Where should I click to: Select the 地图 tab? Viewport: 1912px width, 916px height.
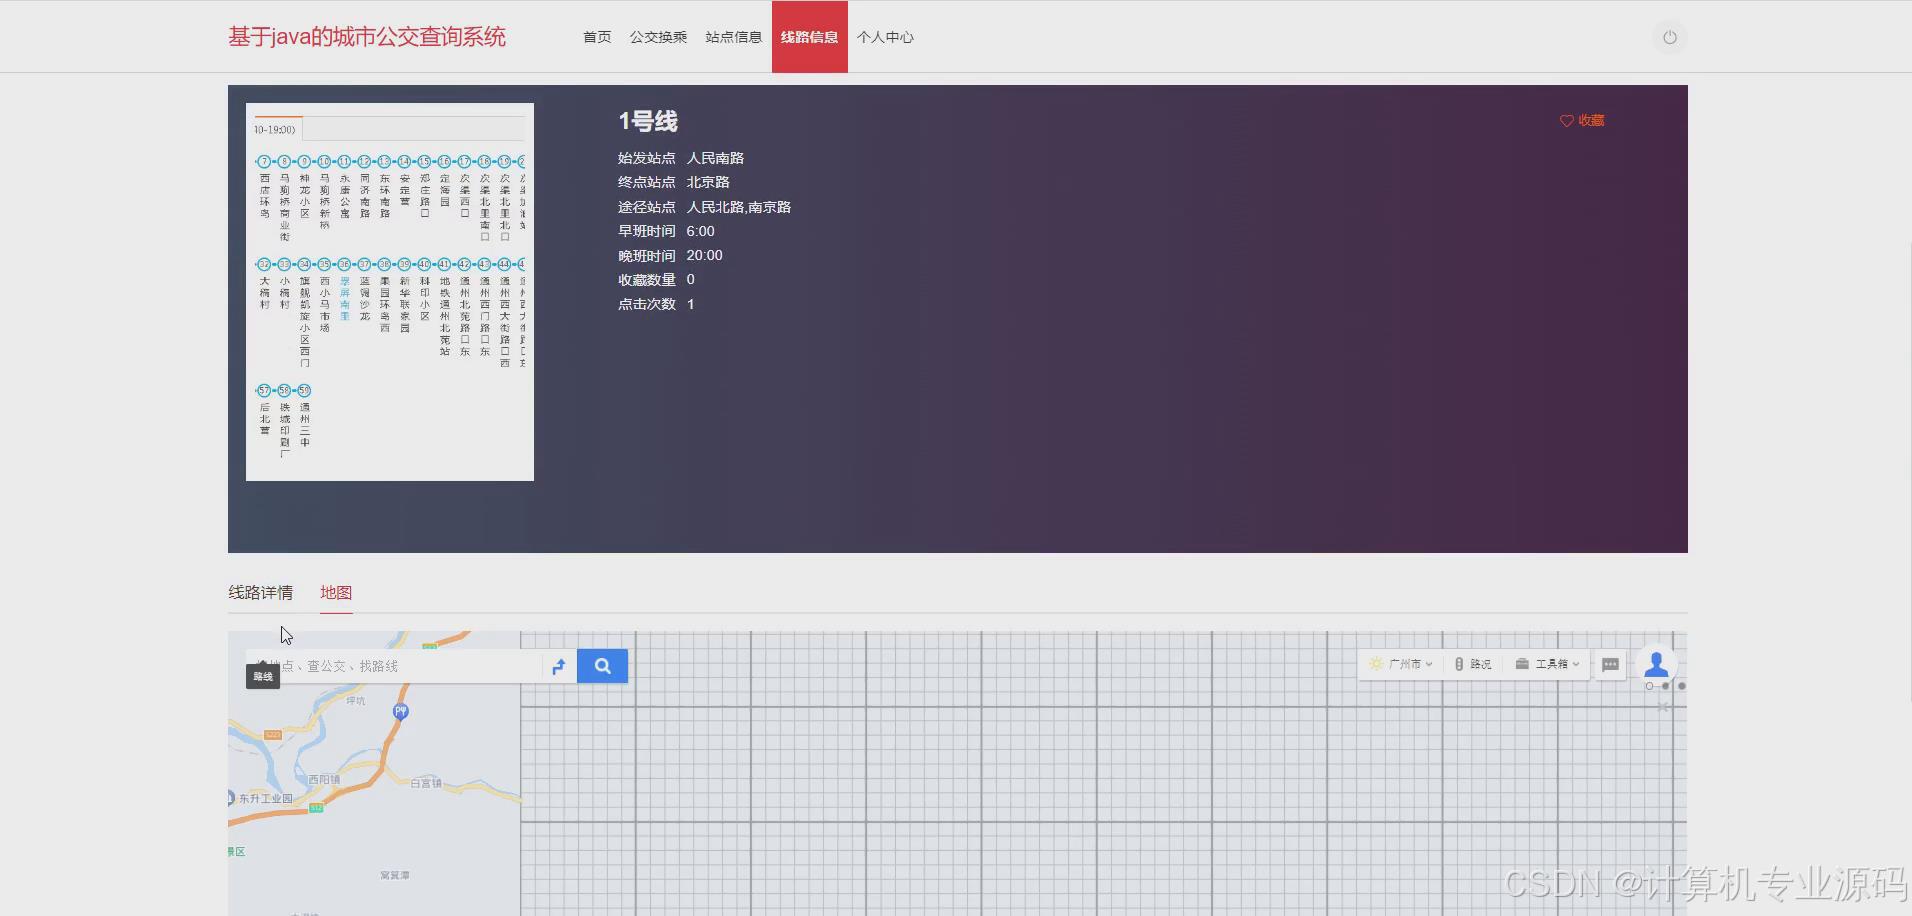tap(335, 592)
